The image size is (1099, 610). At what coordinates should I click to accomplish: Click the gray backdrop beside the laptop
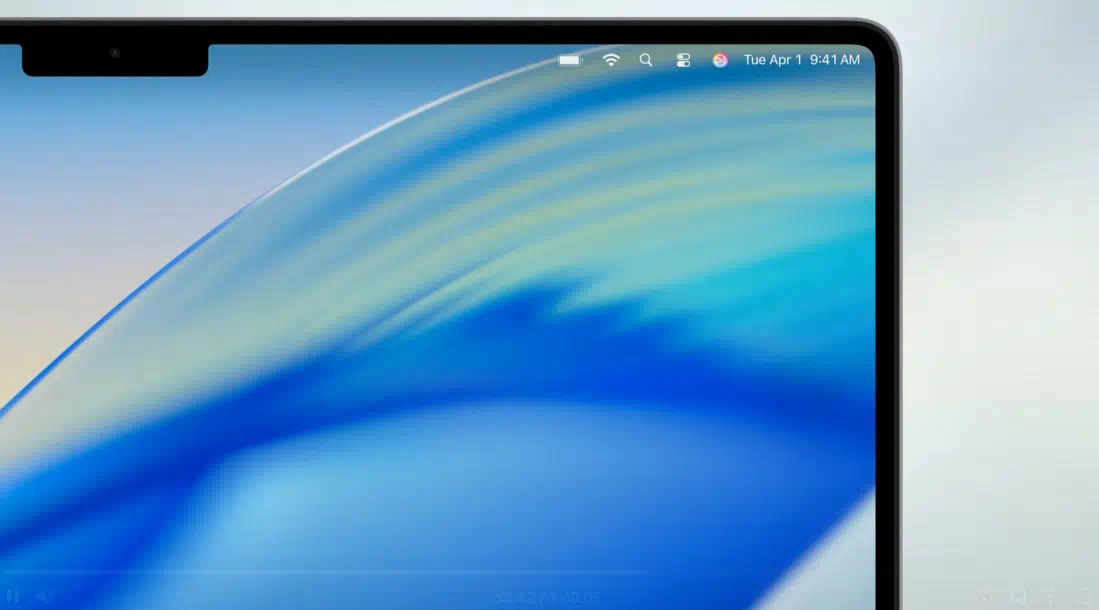(x=1000, y=300)
